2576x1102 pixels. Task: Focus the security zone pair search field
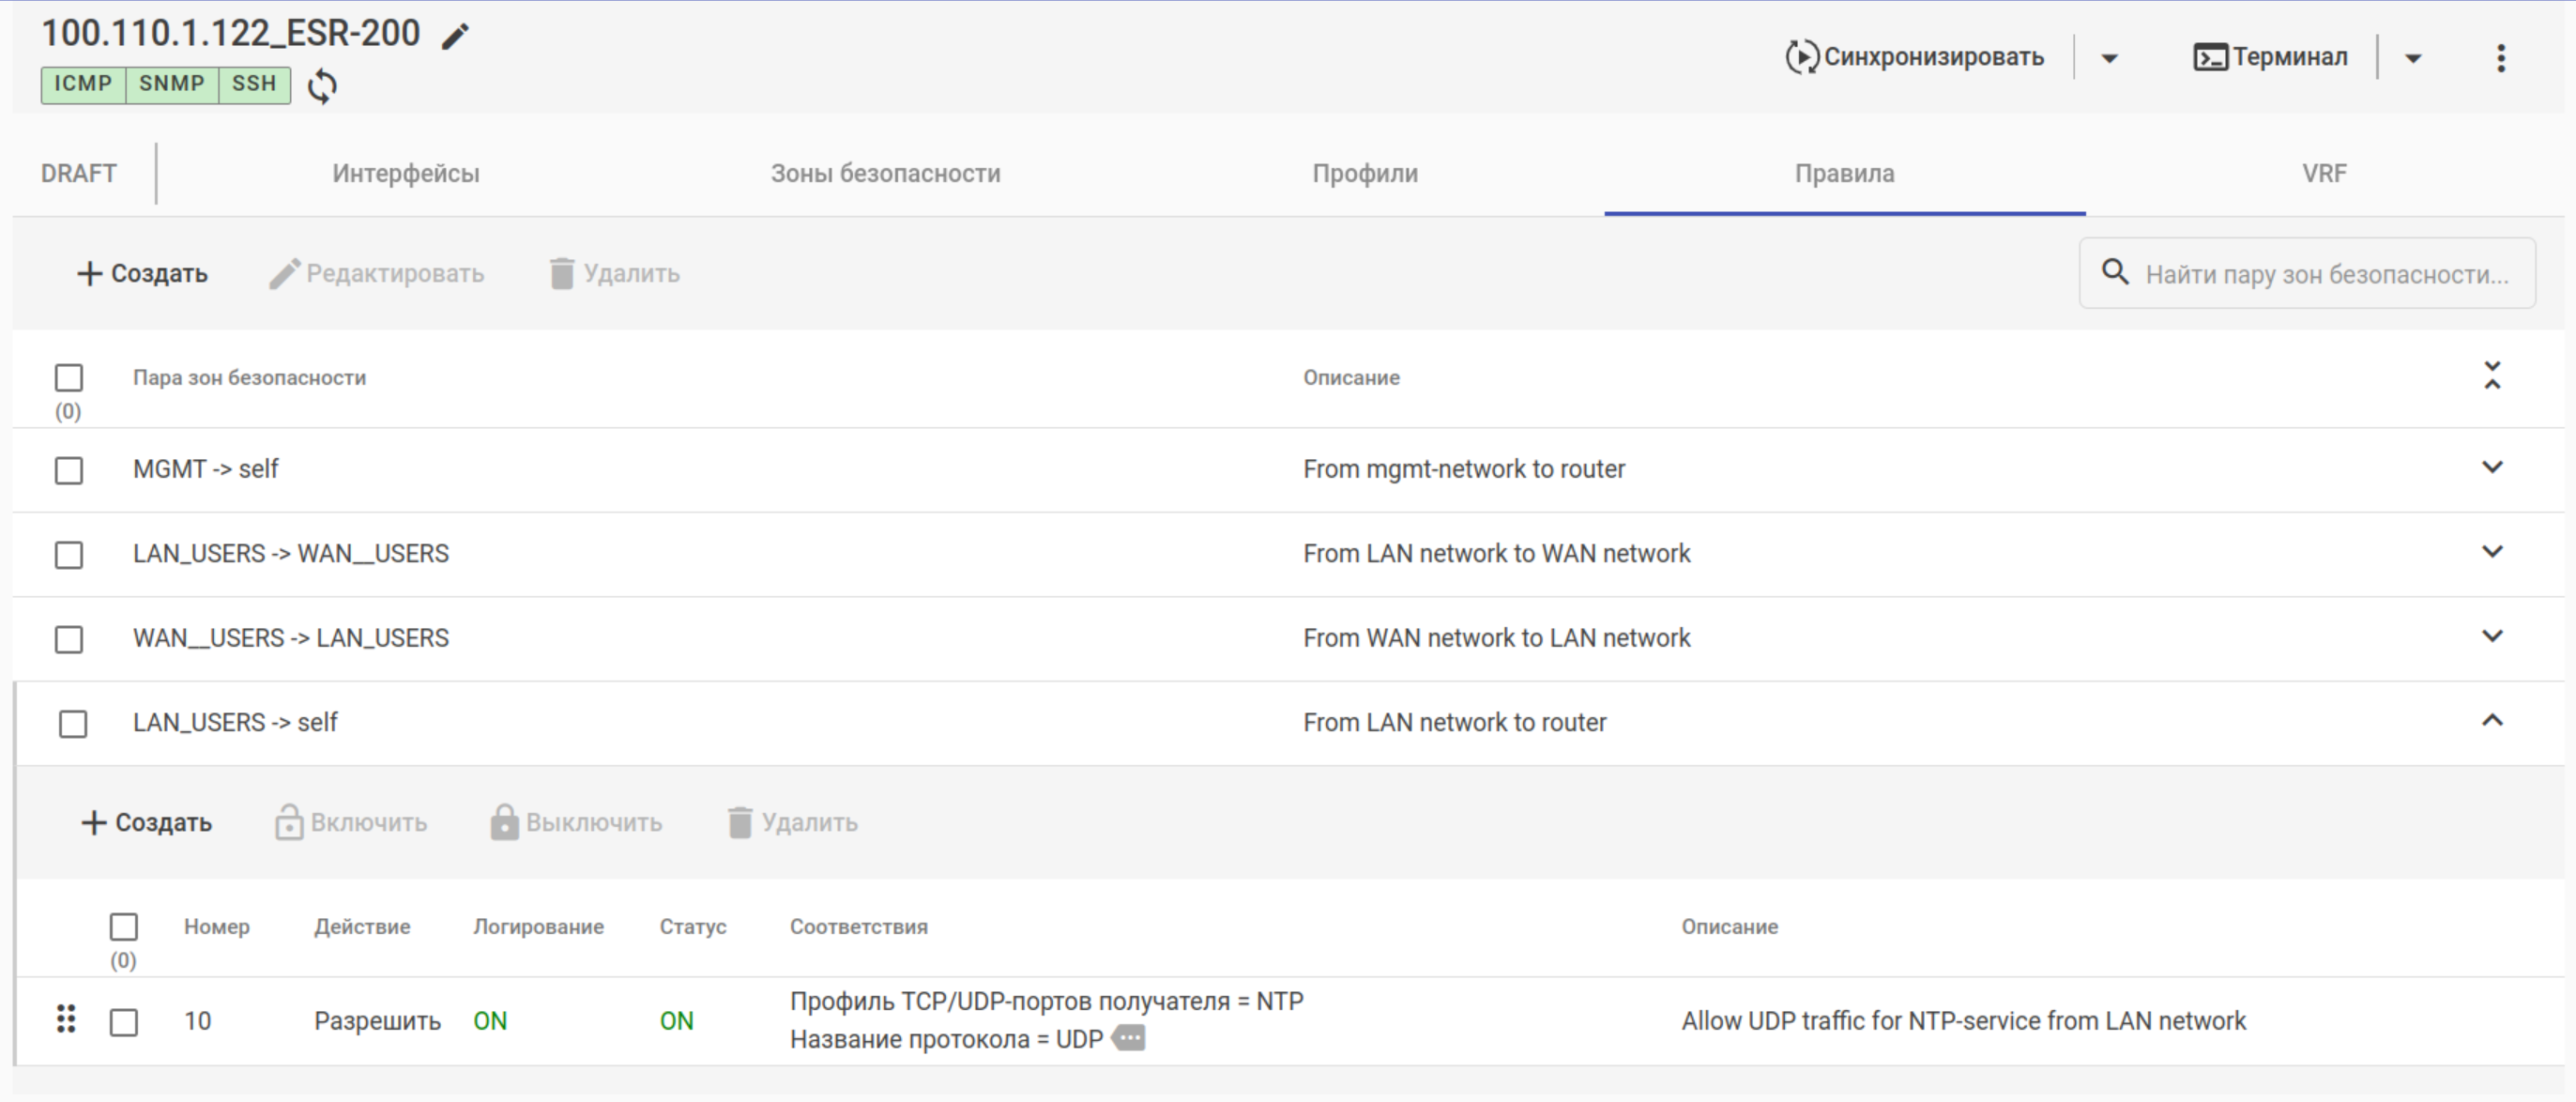tap(2326, 274)
